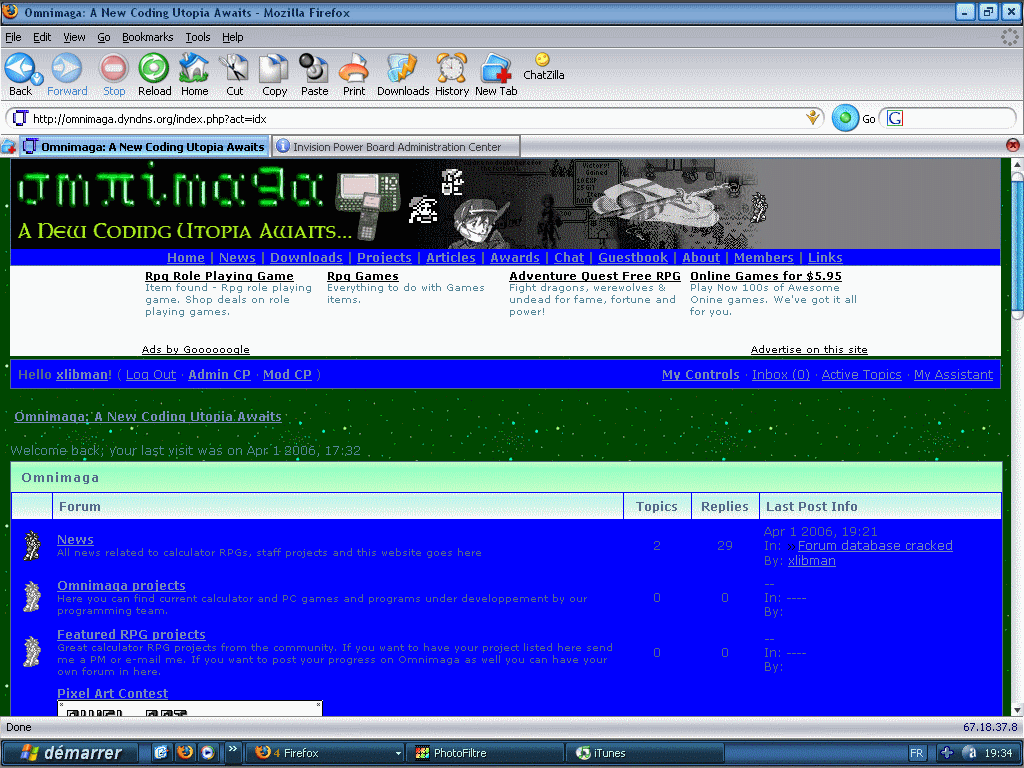Switch to iTunes in the taskbar
This screenshot has height=768, width=1024.
coord(643,753)
